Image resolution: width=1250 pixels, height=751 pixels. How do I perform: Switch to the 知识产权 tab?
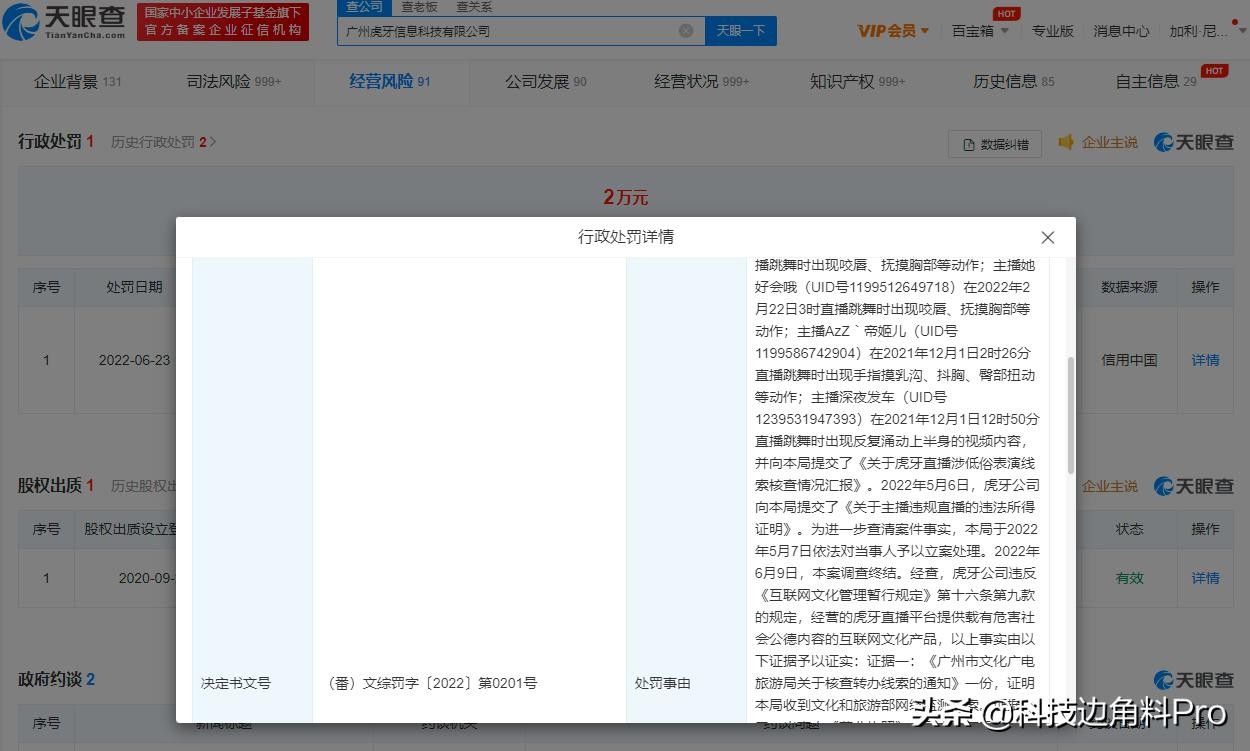click(x=856, y=81)
